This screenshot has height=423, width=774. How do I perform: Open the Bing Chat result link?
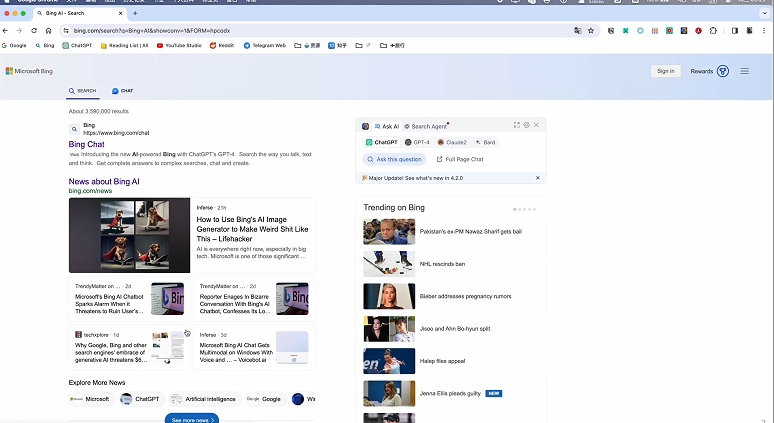click(x=86, y=144)
